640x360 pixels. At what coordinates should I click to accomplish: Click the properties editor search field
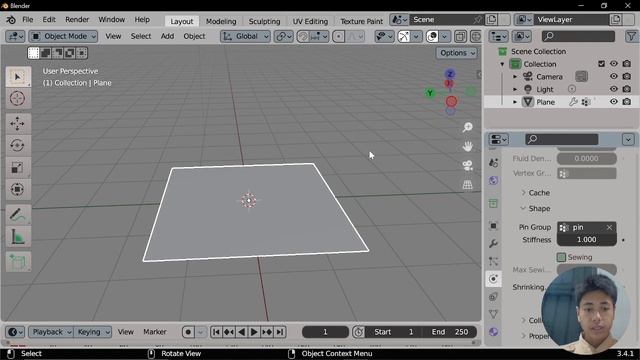click(562, 139)
